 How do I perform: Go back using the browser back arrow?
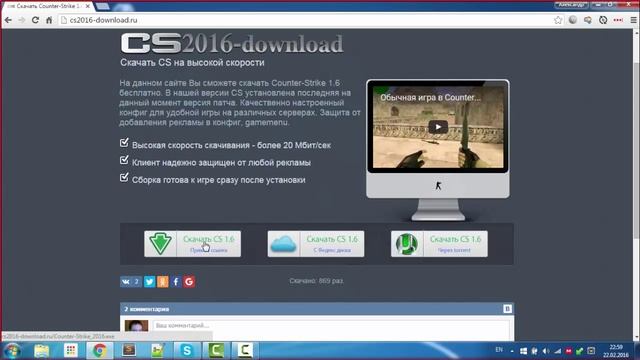[8, 20]
